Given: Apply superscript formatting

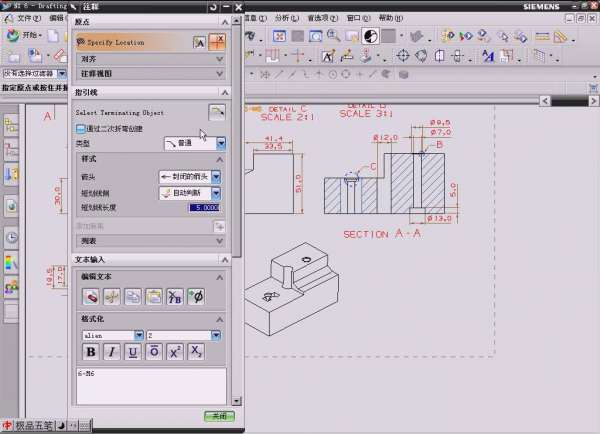Looking at the screenshot, I should tap(175, 351).
